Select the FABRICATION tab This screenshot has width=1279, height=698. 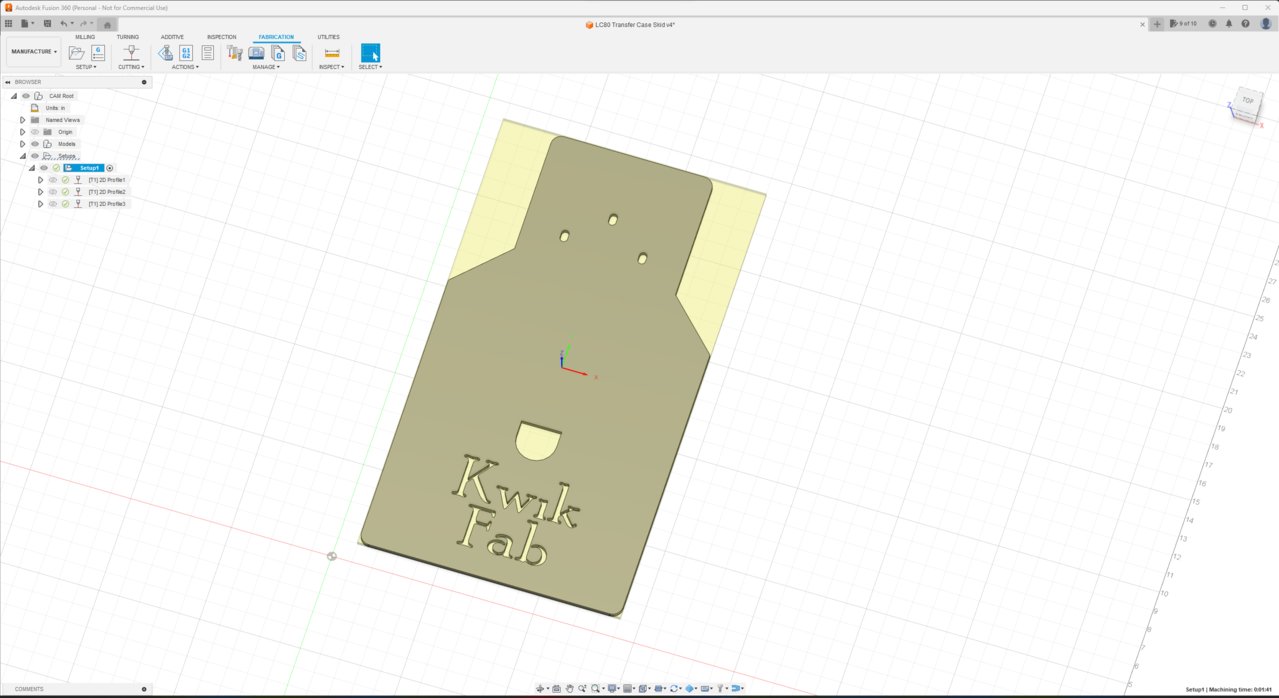coord(276,37)
